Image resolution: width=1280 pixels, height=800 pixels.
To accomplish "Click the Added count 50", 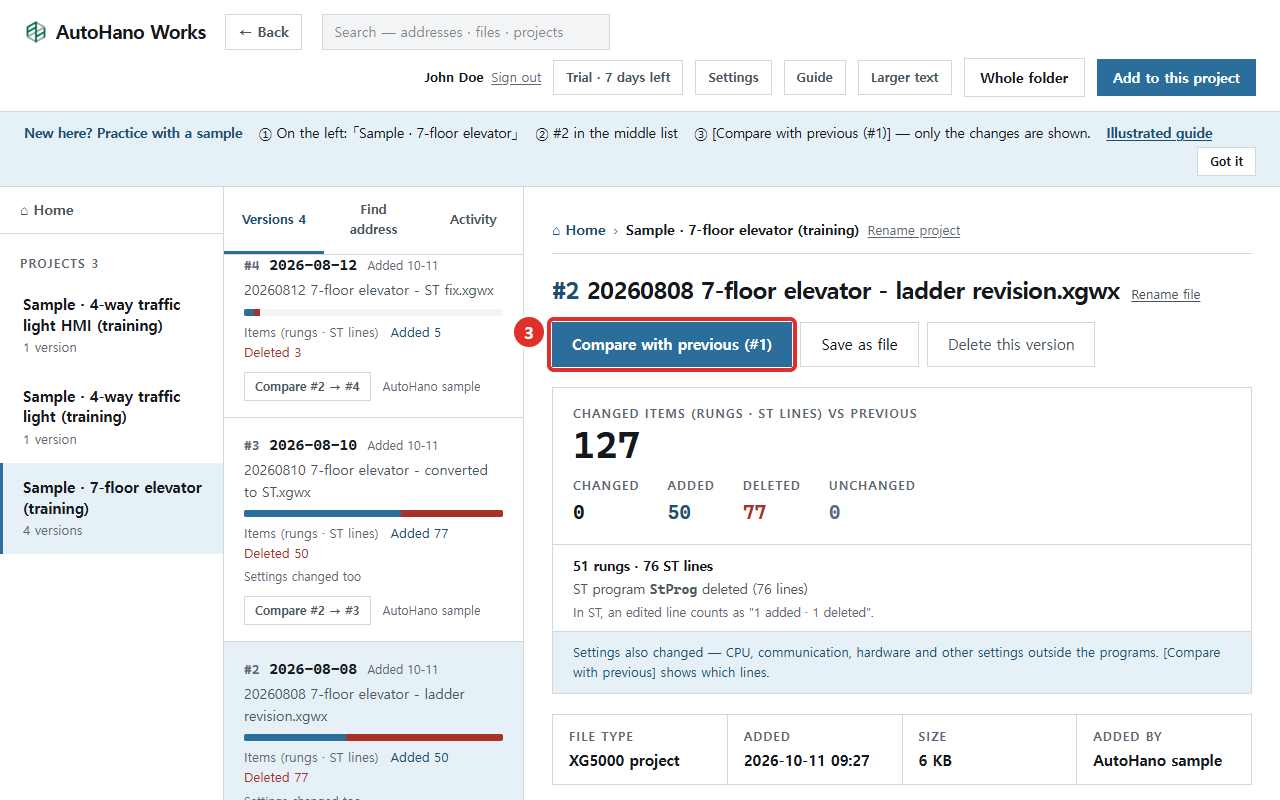I will coord(679,512).
